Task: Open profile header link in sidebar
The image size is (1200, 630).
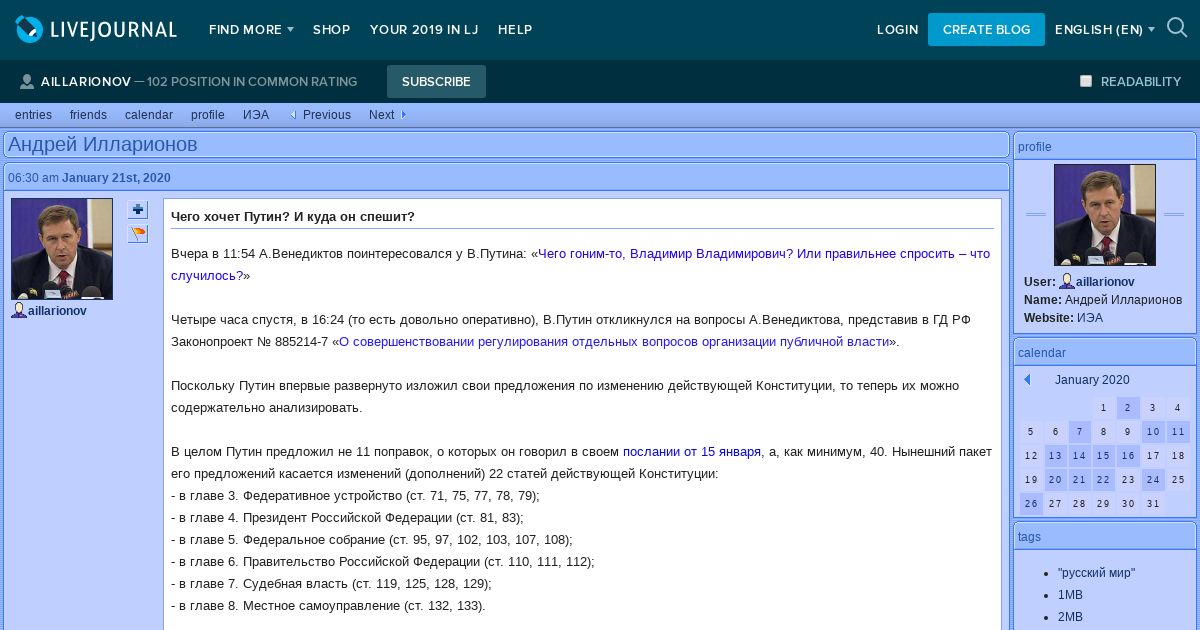Action: (x=1035, y=147)
